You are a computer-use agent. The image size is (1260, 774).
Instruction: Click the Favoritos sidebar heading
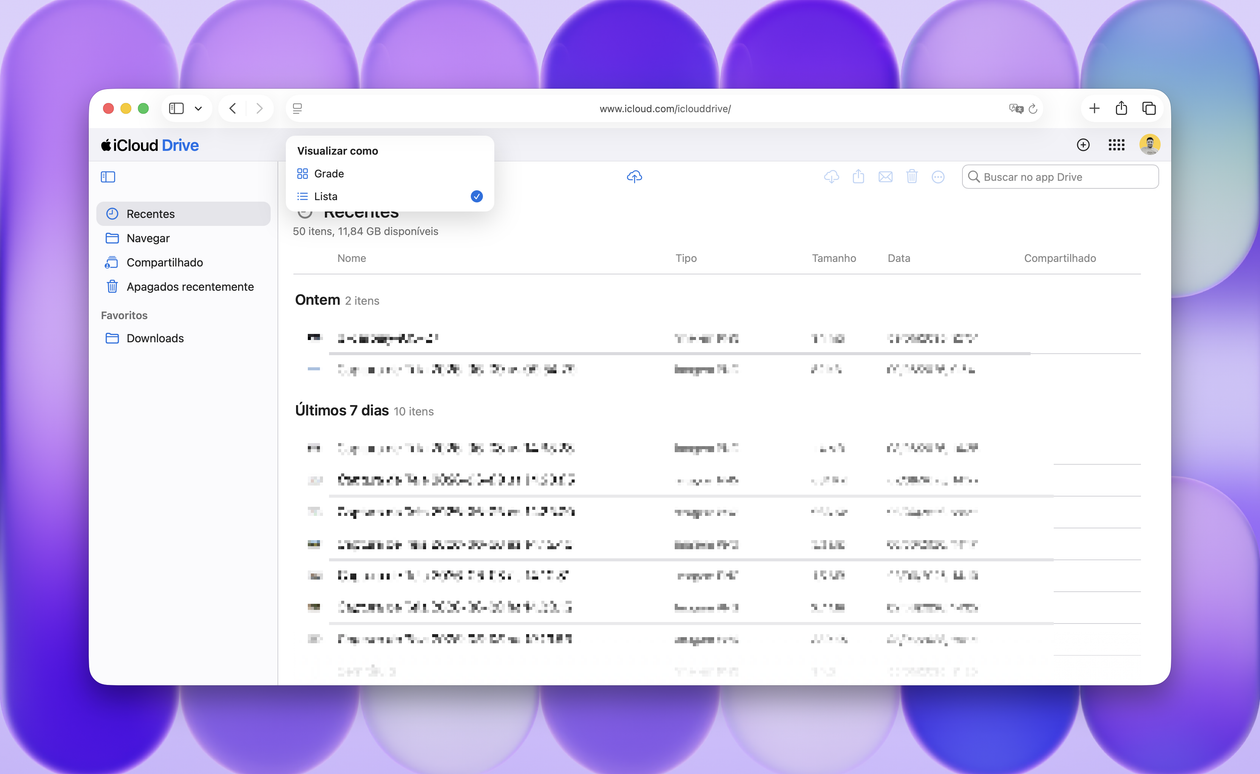tap(124, 315)
